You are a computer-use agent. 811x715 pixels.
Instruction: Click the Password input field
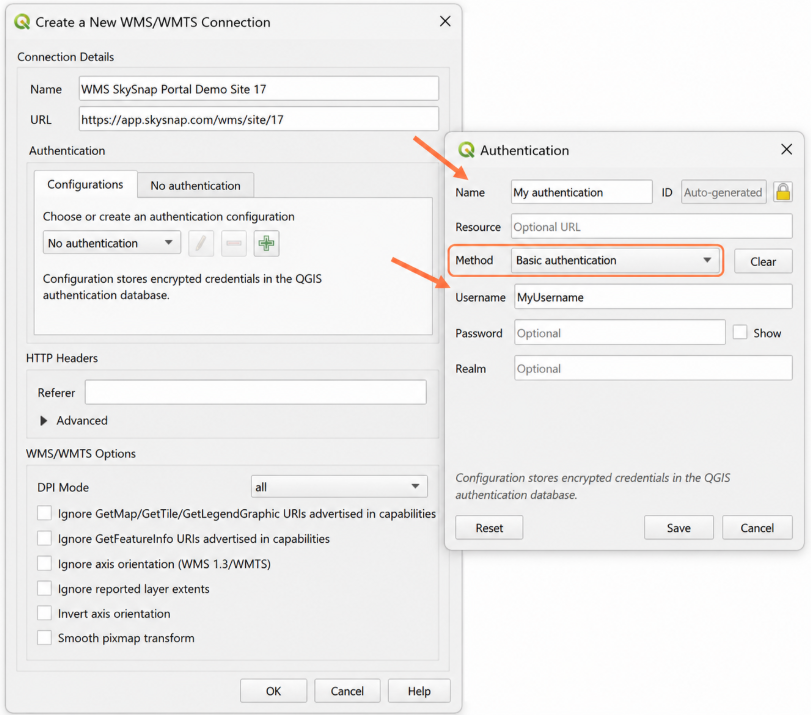(620, 333)
